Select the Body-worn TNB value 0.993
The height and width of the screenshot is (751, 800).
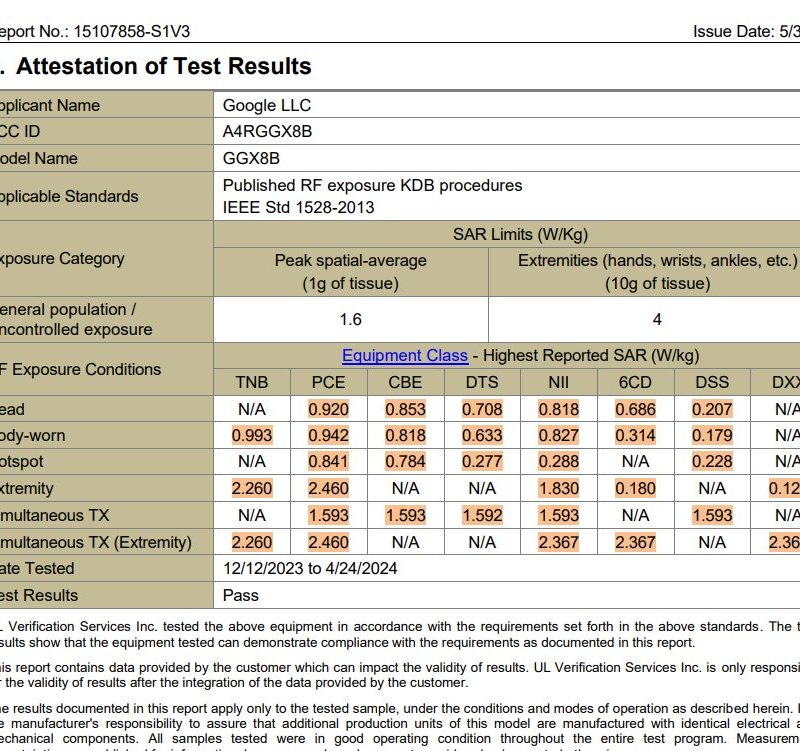coord(251,436)
